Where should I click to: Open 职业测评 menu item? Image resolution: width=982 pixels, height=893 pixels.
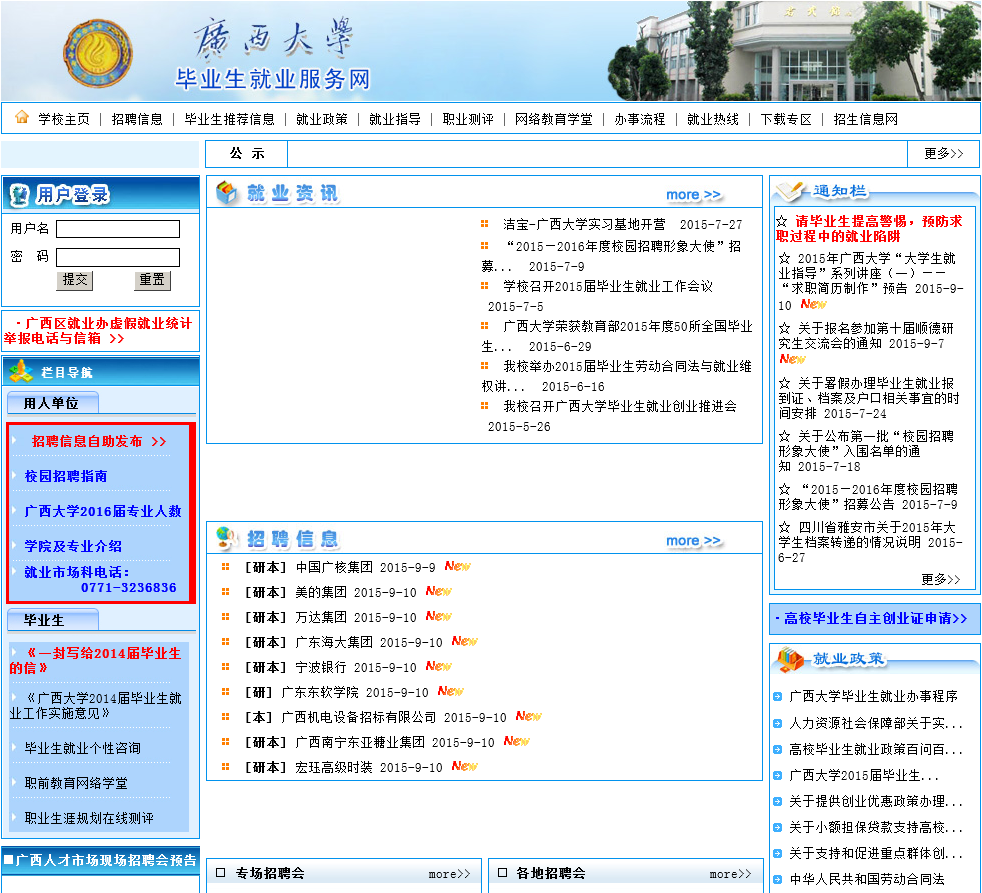point(468,119)
